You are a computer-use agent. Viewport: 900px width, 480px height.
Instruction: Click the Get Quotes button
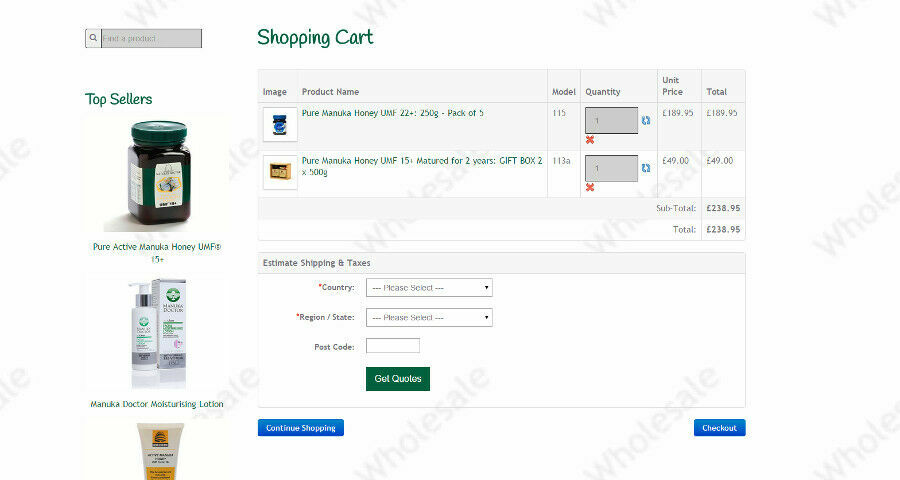pyautogui.click(x=398, y=379)
